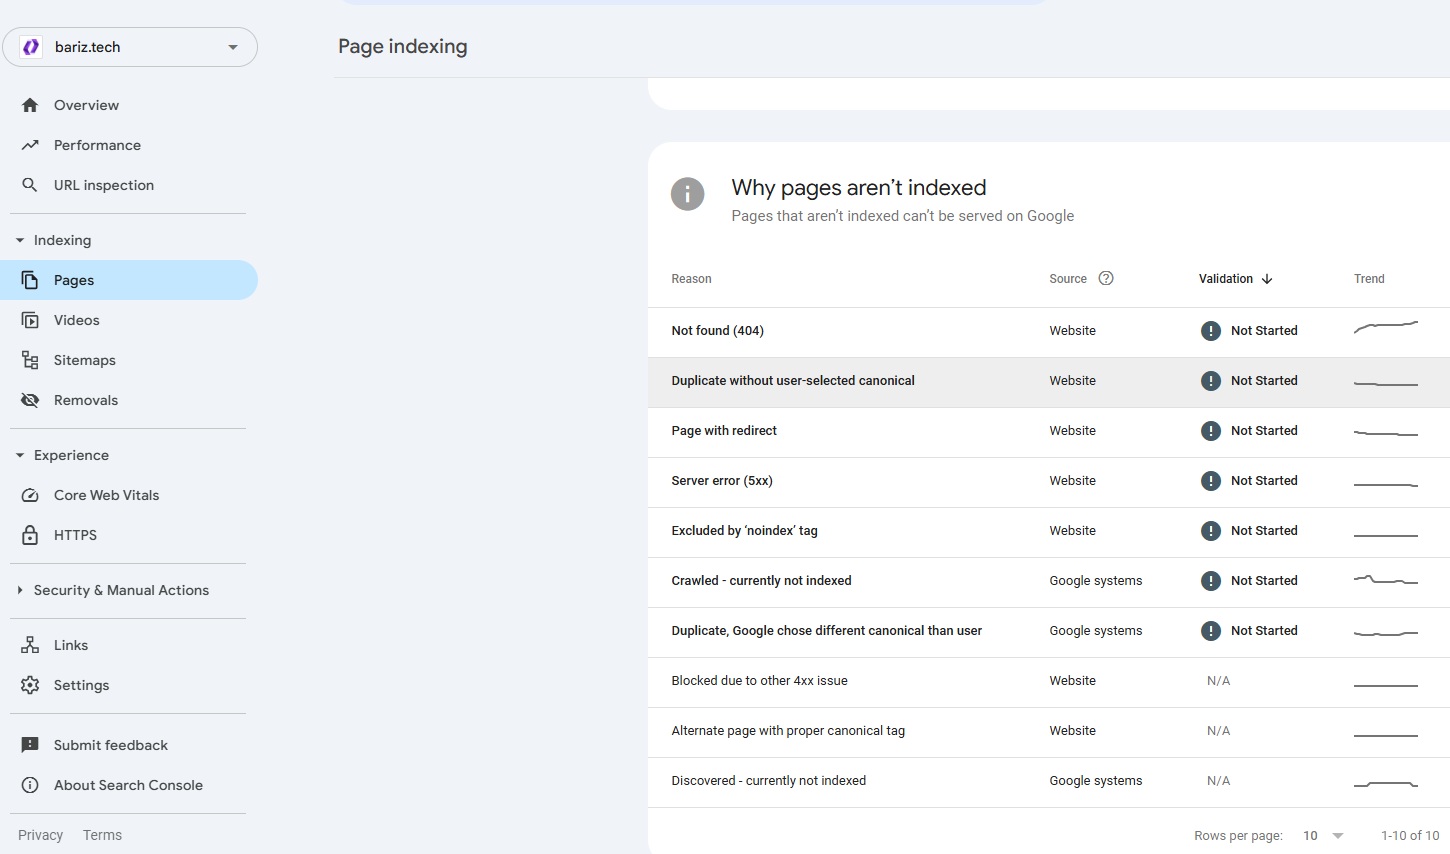Open Blocked due to other 4xx issue row
Image resolution: width=1450 pixels, height=854 pixels.
1049,682
